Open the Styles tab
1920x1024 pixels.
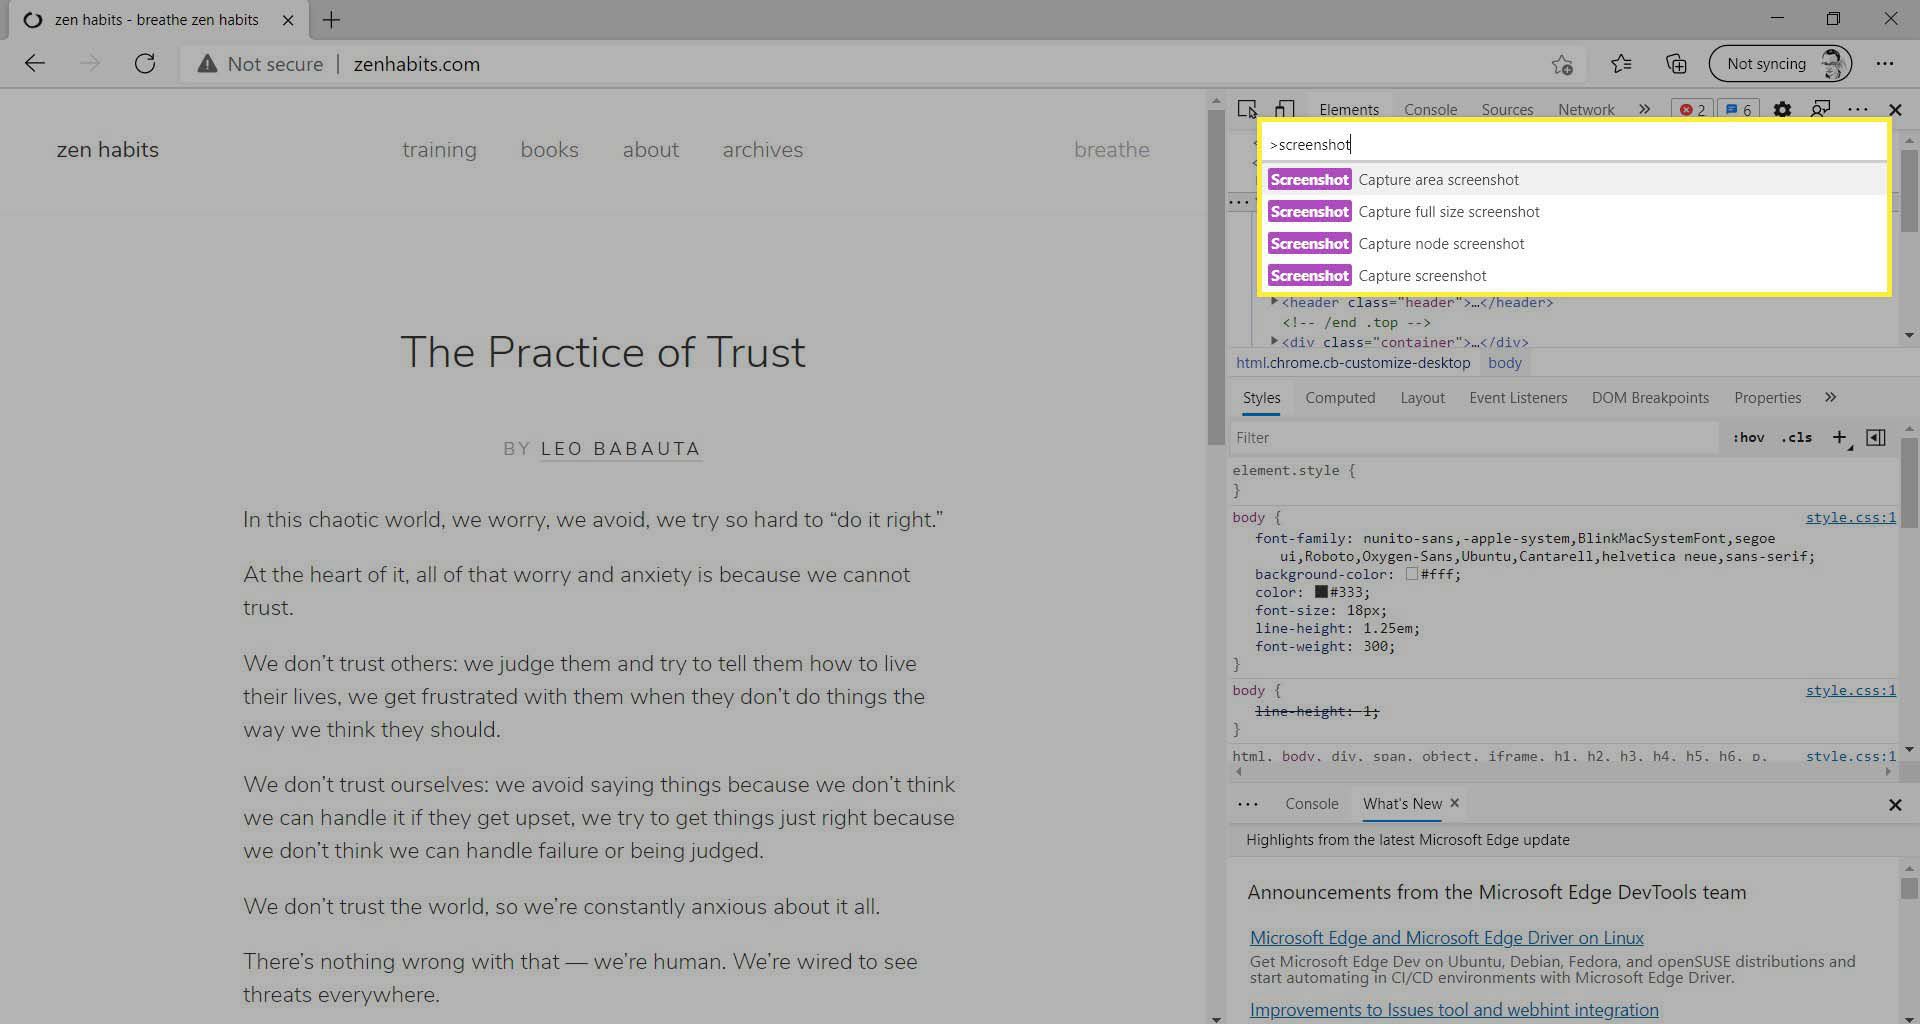click(x=1261, y=398)
